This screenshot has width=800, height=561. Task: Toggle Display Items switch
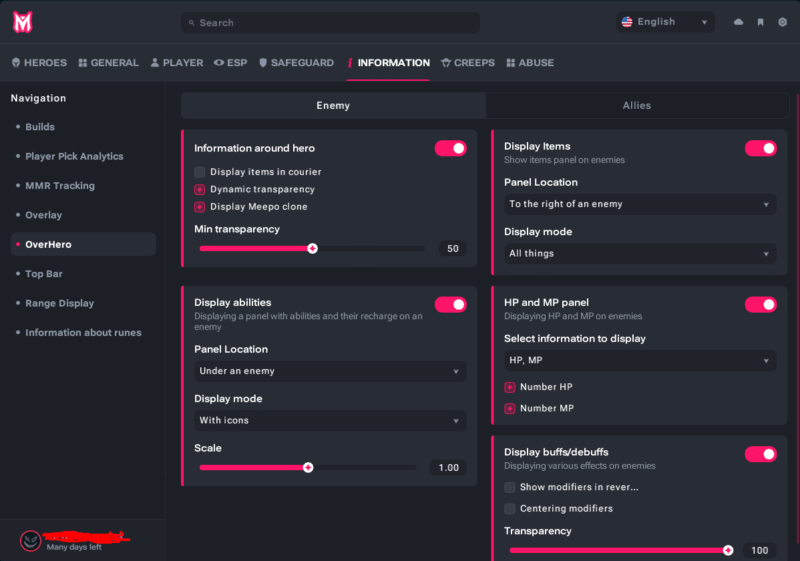pos(761,148)
